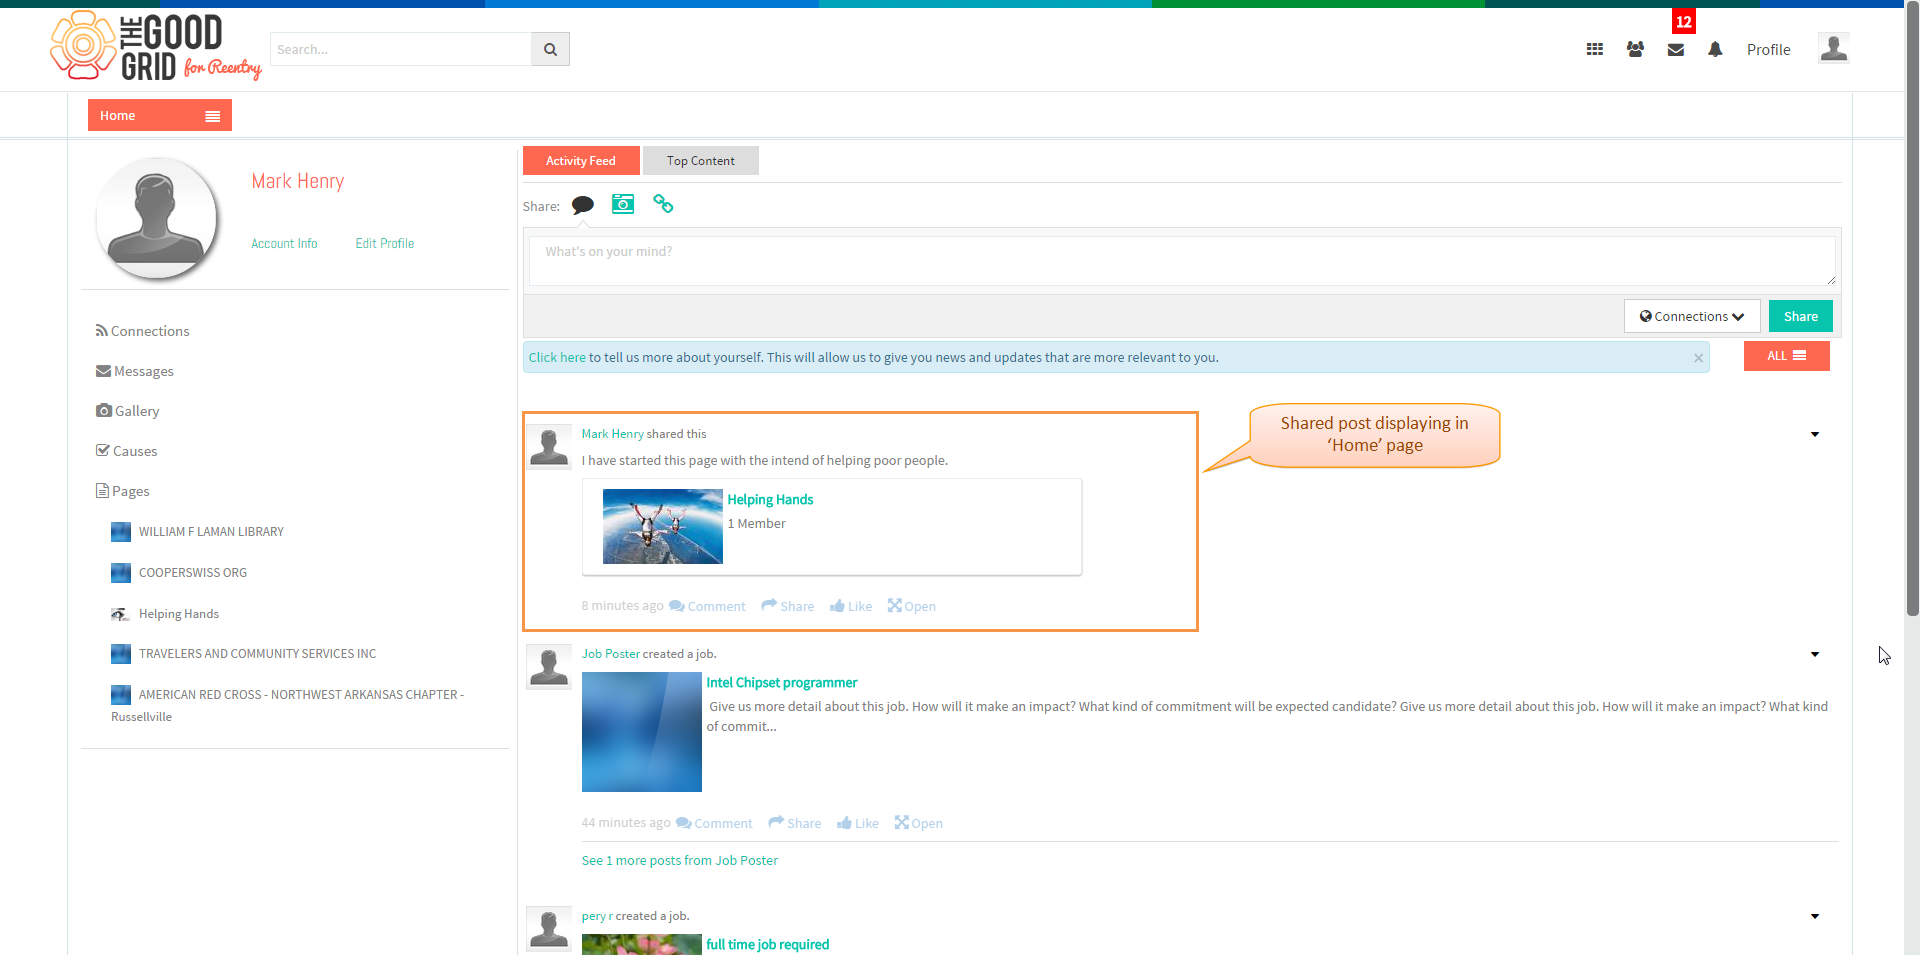Select the share photo camera icon
This screenshot has height=955, width=1920.
[623, 204]
